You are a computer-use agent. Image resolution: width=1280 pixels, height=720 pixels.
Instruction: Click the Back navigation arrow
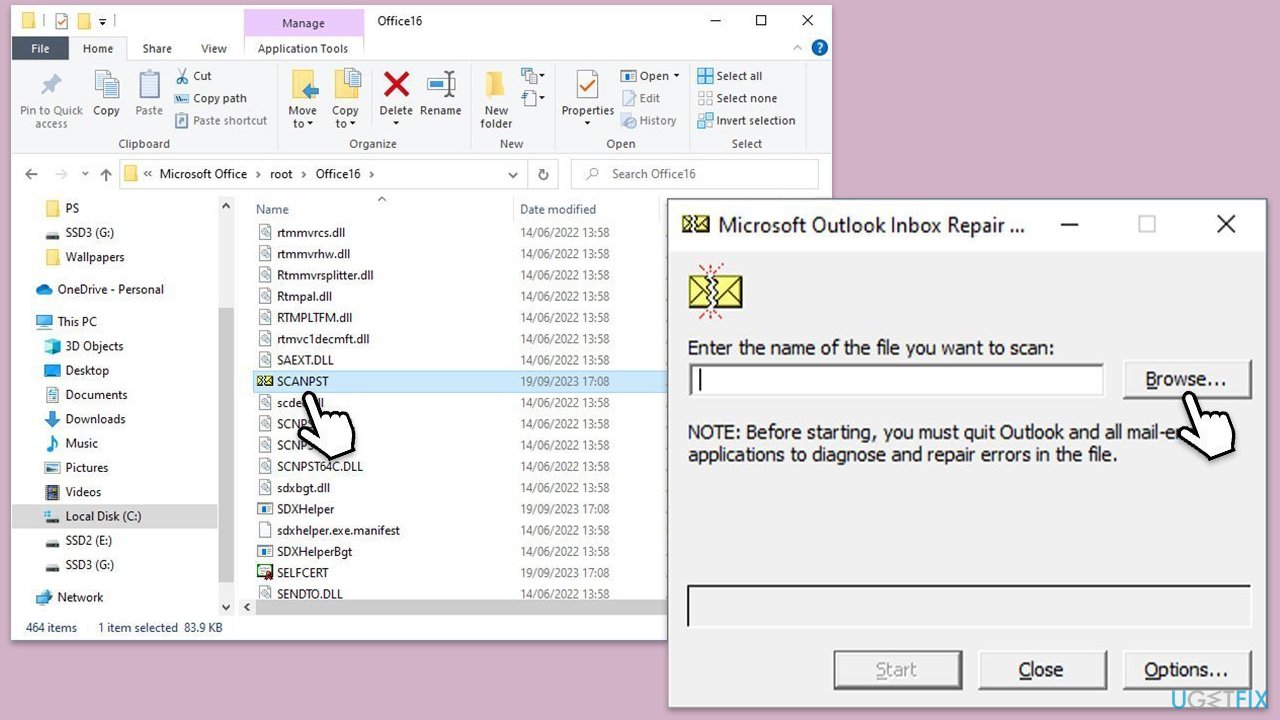coord(31,174)
